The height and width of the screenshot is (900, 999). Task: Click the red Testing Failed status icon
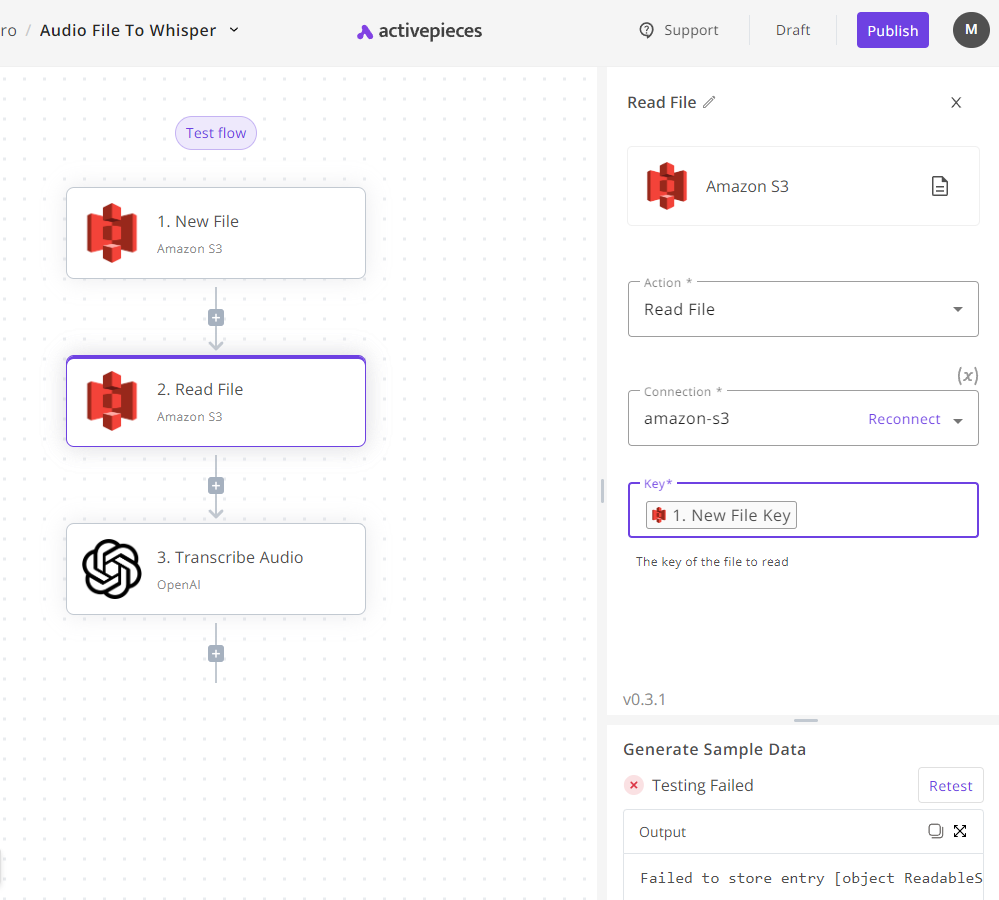click(634, 785)
